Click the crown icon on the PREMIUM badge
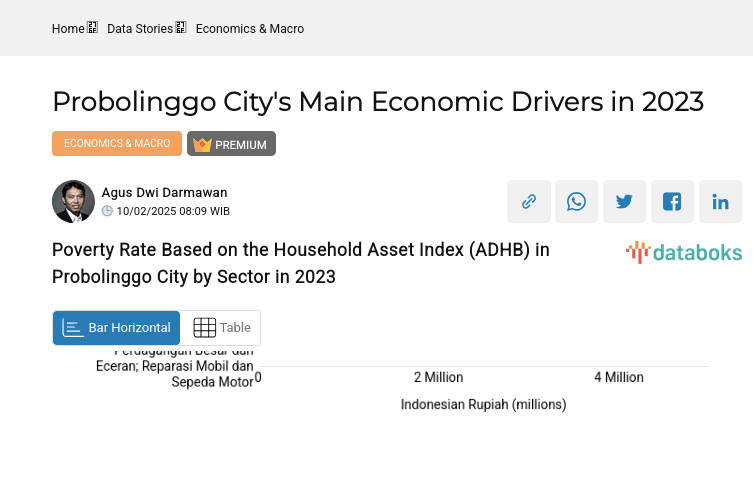The image size is (753, 498). point(202,145)
